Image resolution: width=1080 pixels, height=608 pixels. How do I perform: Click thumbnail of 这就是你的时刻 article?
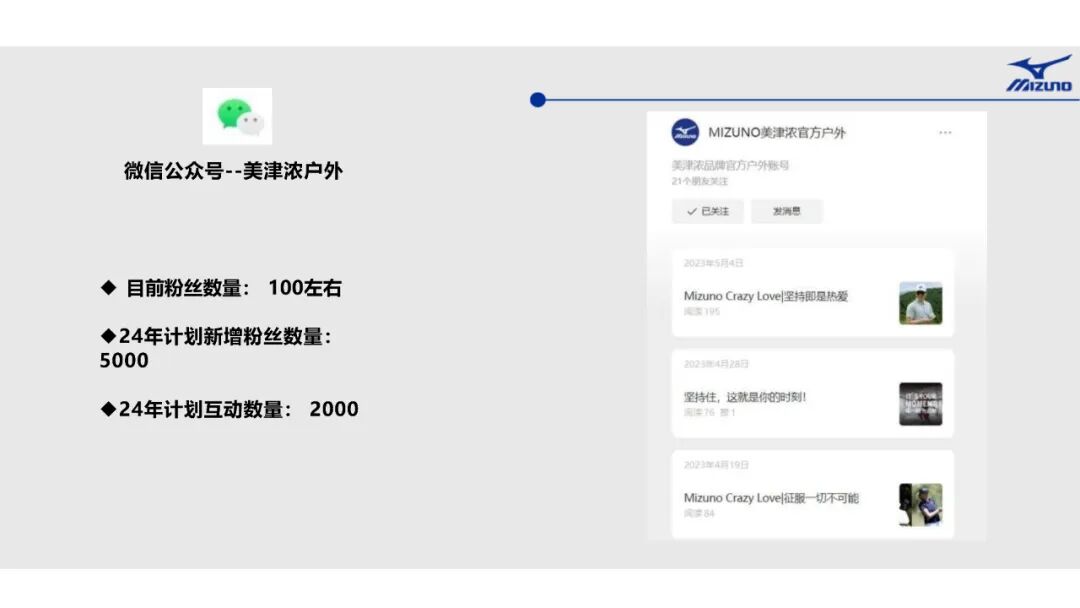[x=920, y=403]
